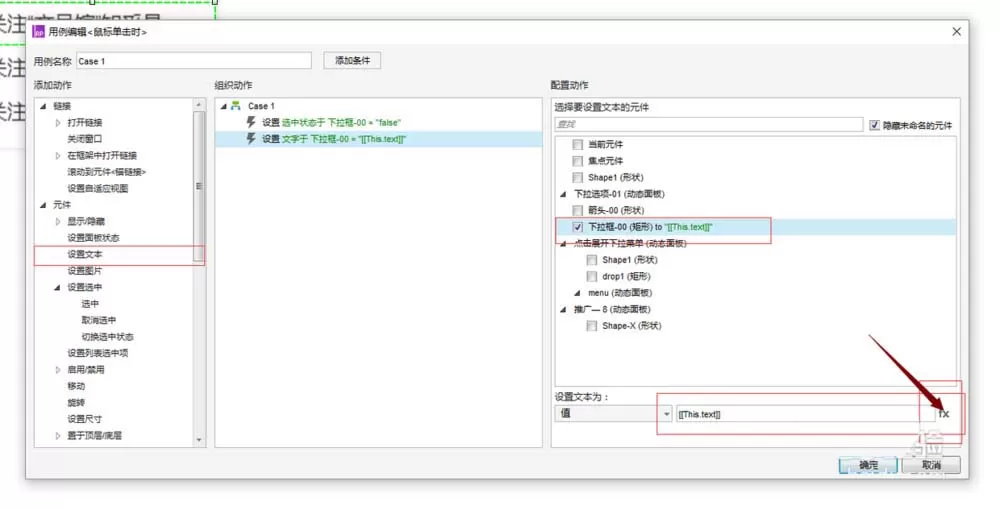Check the 当前元件 checkbox
The image size is (1000, 510).
point(578,145)
